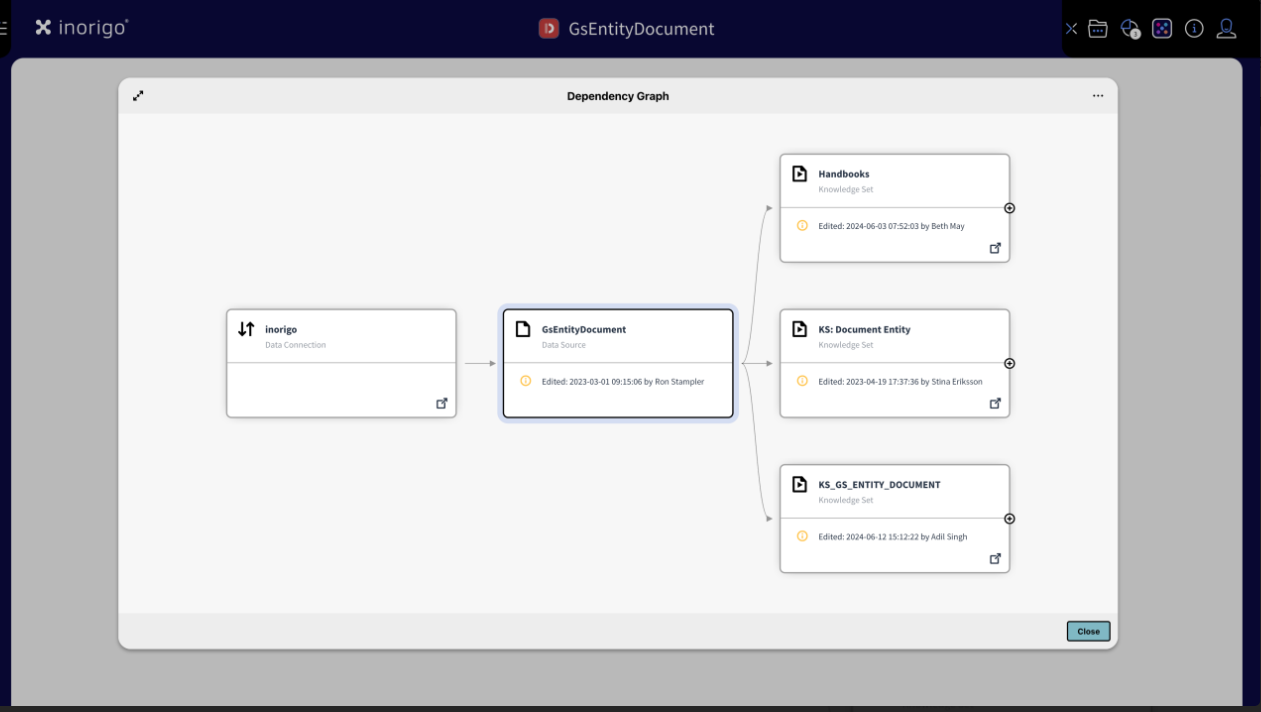
Task: Toggle fullscreen for the Dependency Graph dialog
Action: [138, 96]
